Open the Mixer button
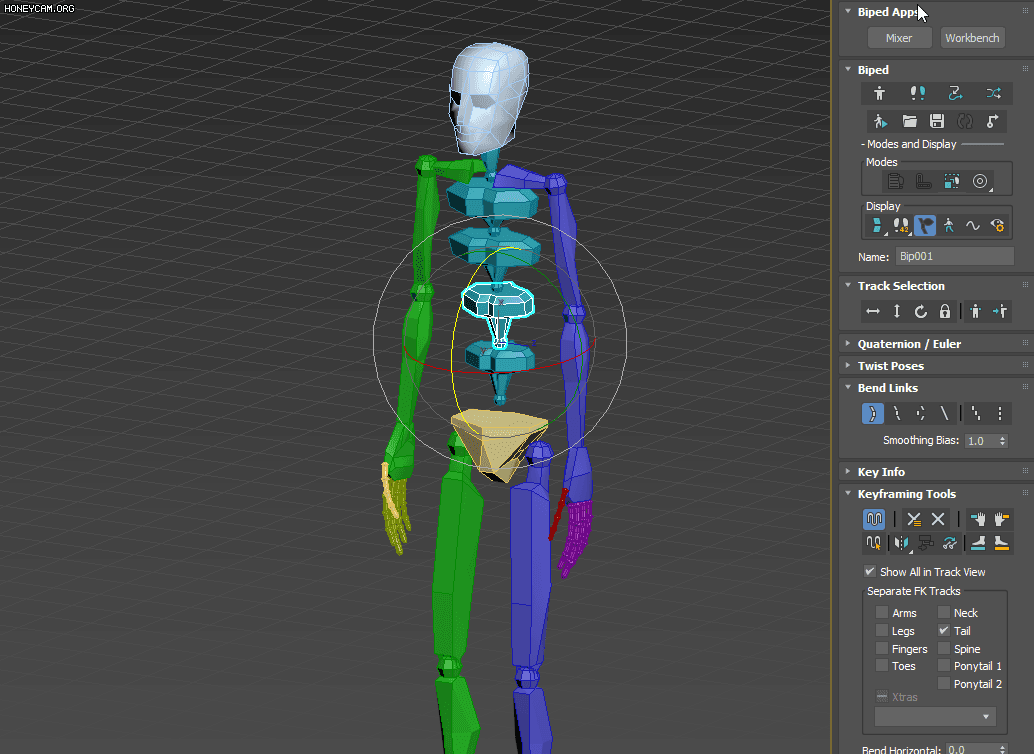 [899, 38]
